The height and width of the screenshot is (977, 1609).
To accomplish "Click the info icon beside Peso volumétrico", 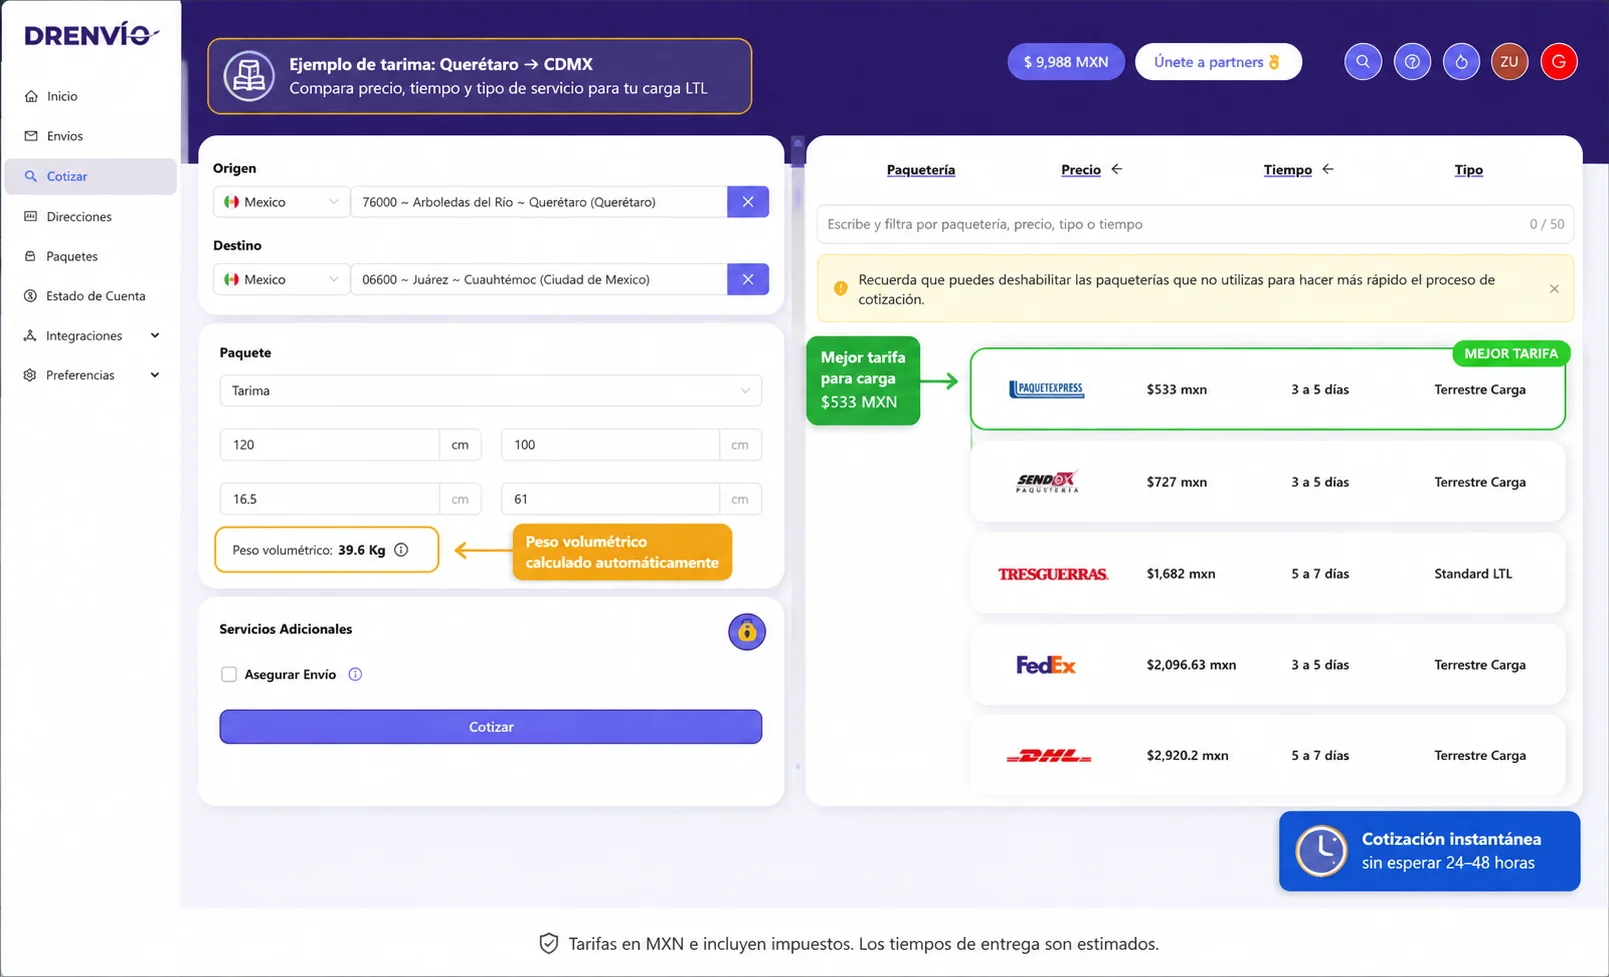I will pos(401,550).
